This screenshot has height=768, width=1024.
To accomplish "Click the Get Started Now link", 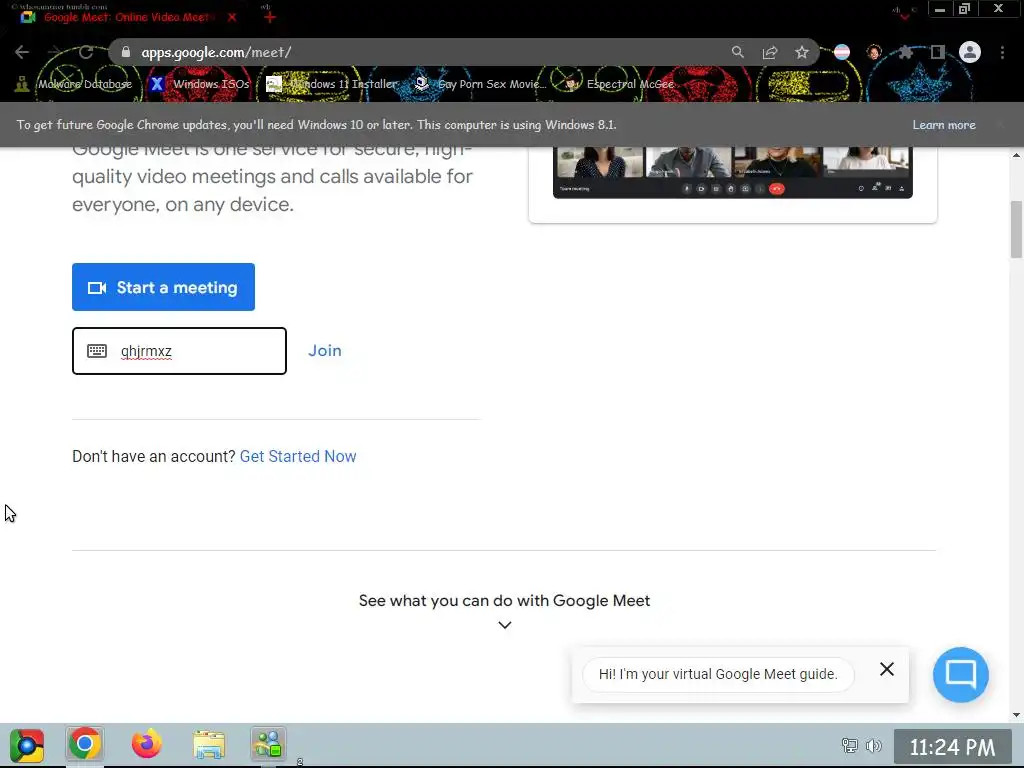I will coord(298,456).
